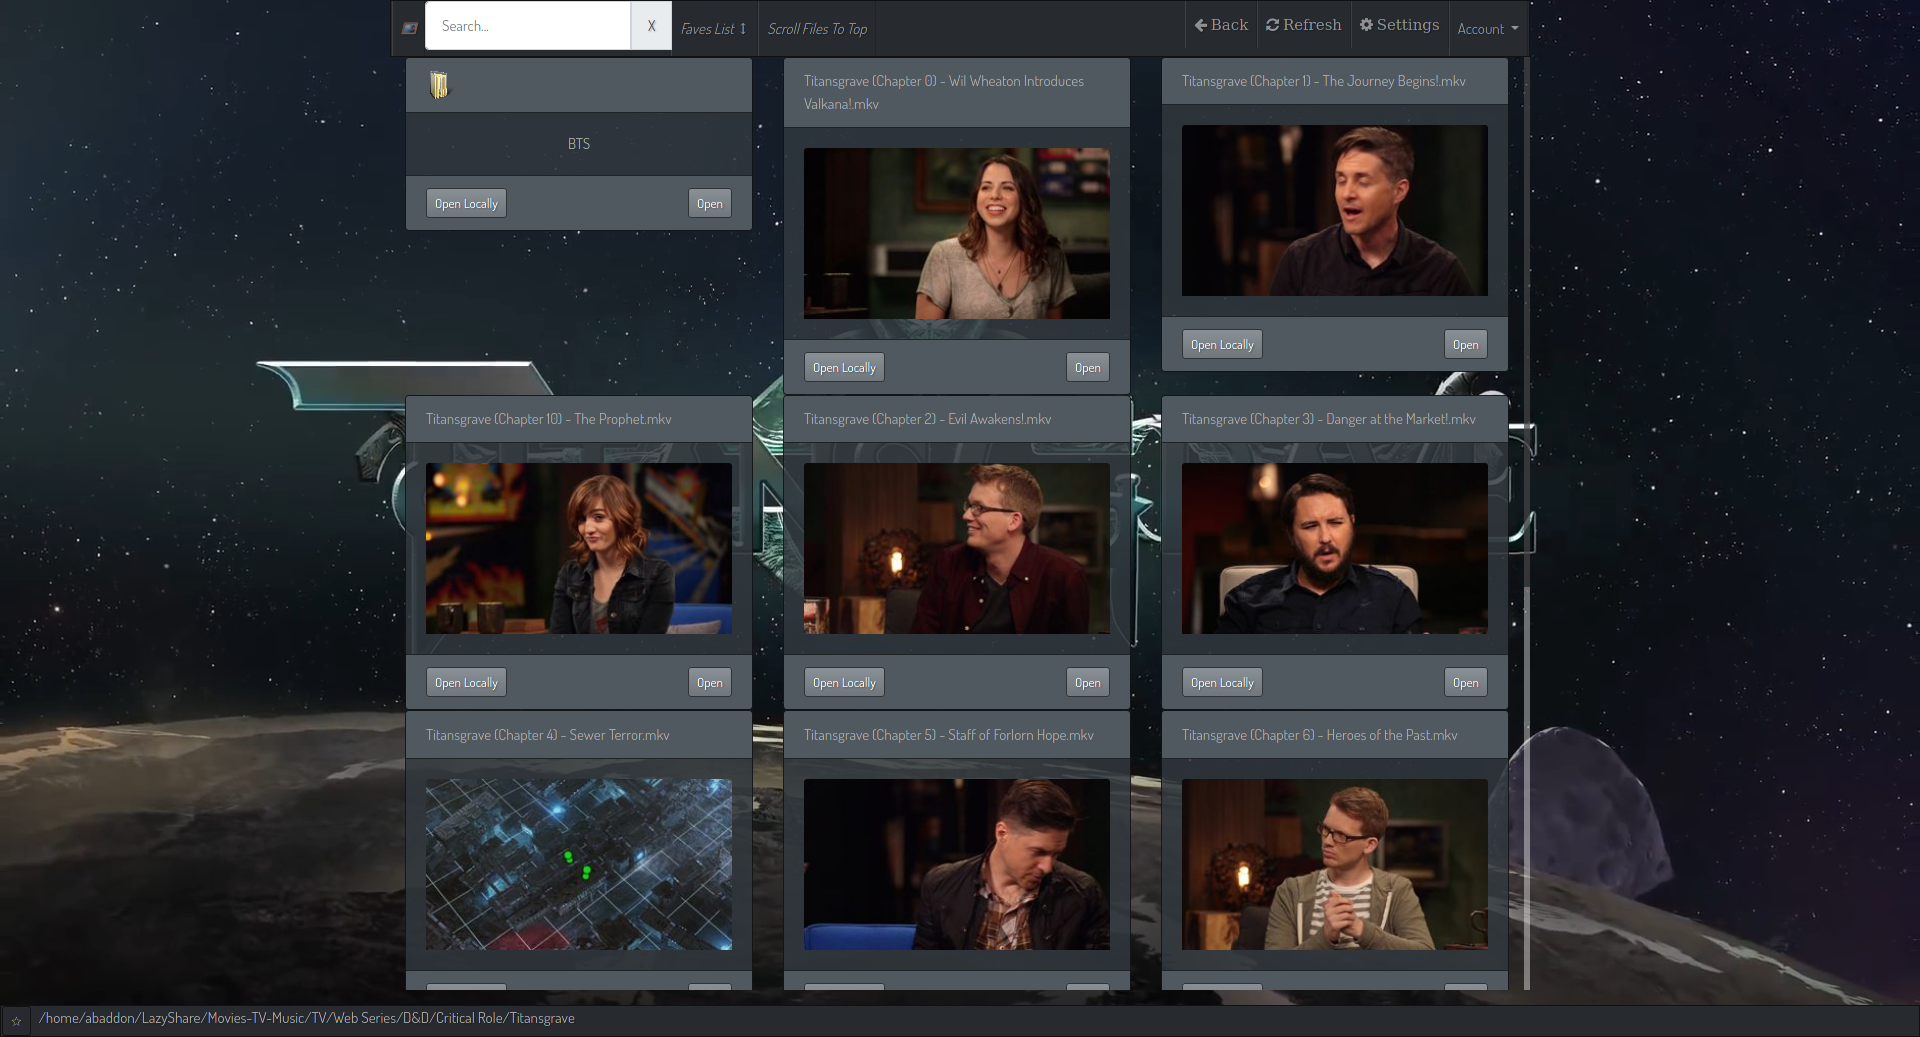Go Back to previous folder
Viewport: 1920px width, 1037px height.
click(x=1221, y=25)
